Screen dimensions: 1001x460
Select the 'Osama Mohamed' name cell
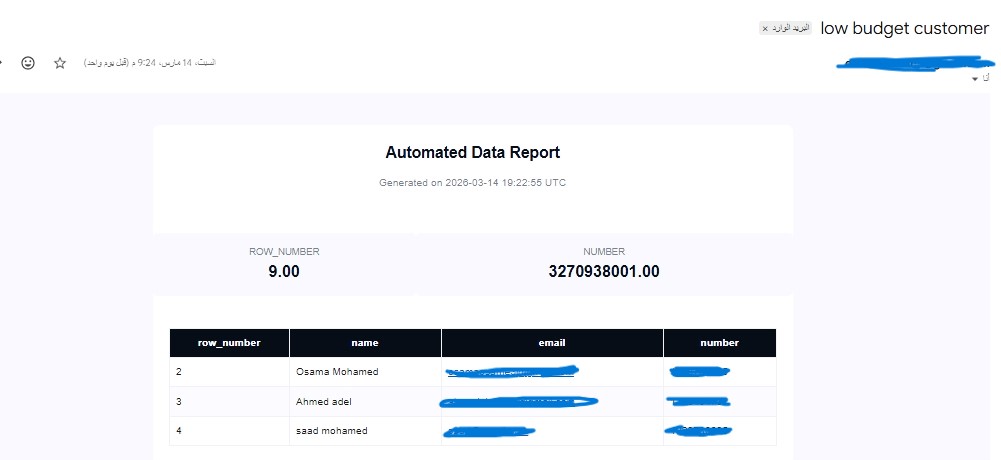pos(337,372)
